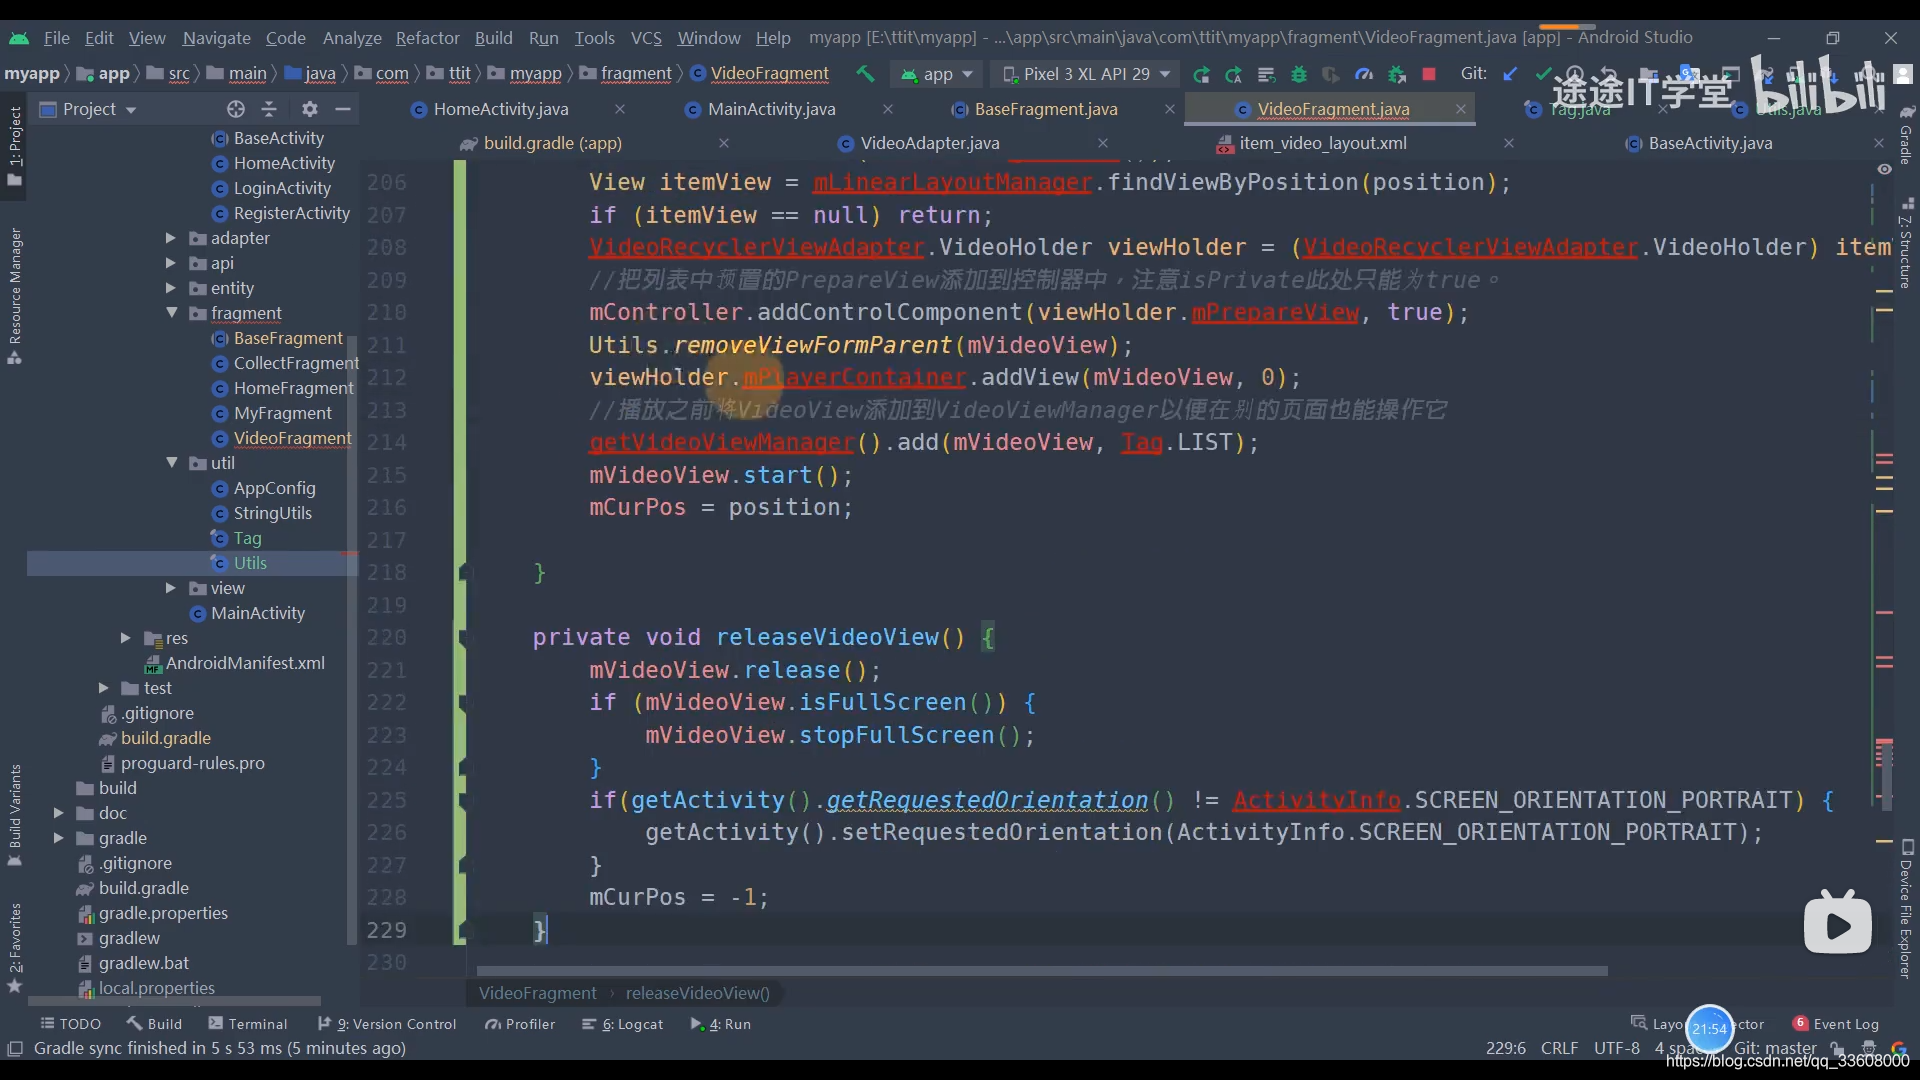Click the releaseVideoView() breadcrumb below editor
Image resolution: width=1920 pixels, height=1080 pixels.
(x=698, y=993)
